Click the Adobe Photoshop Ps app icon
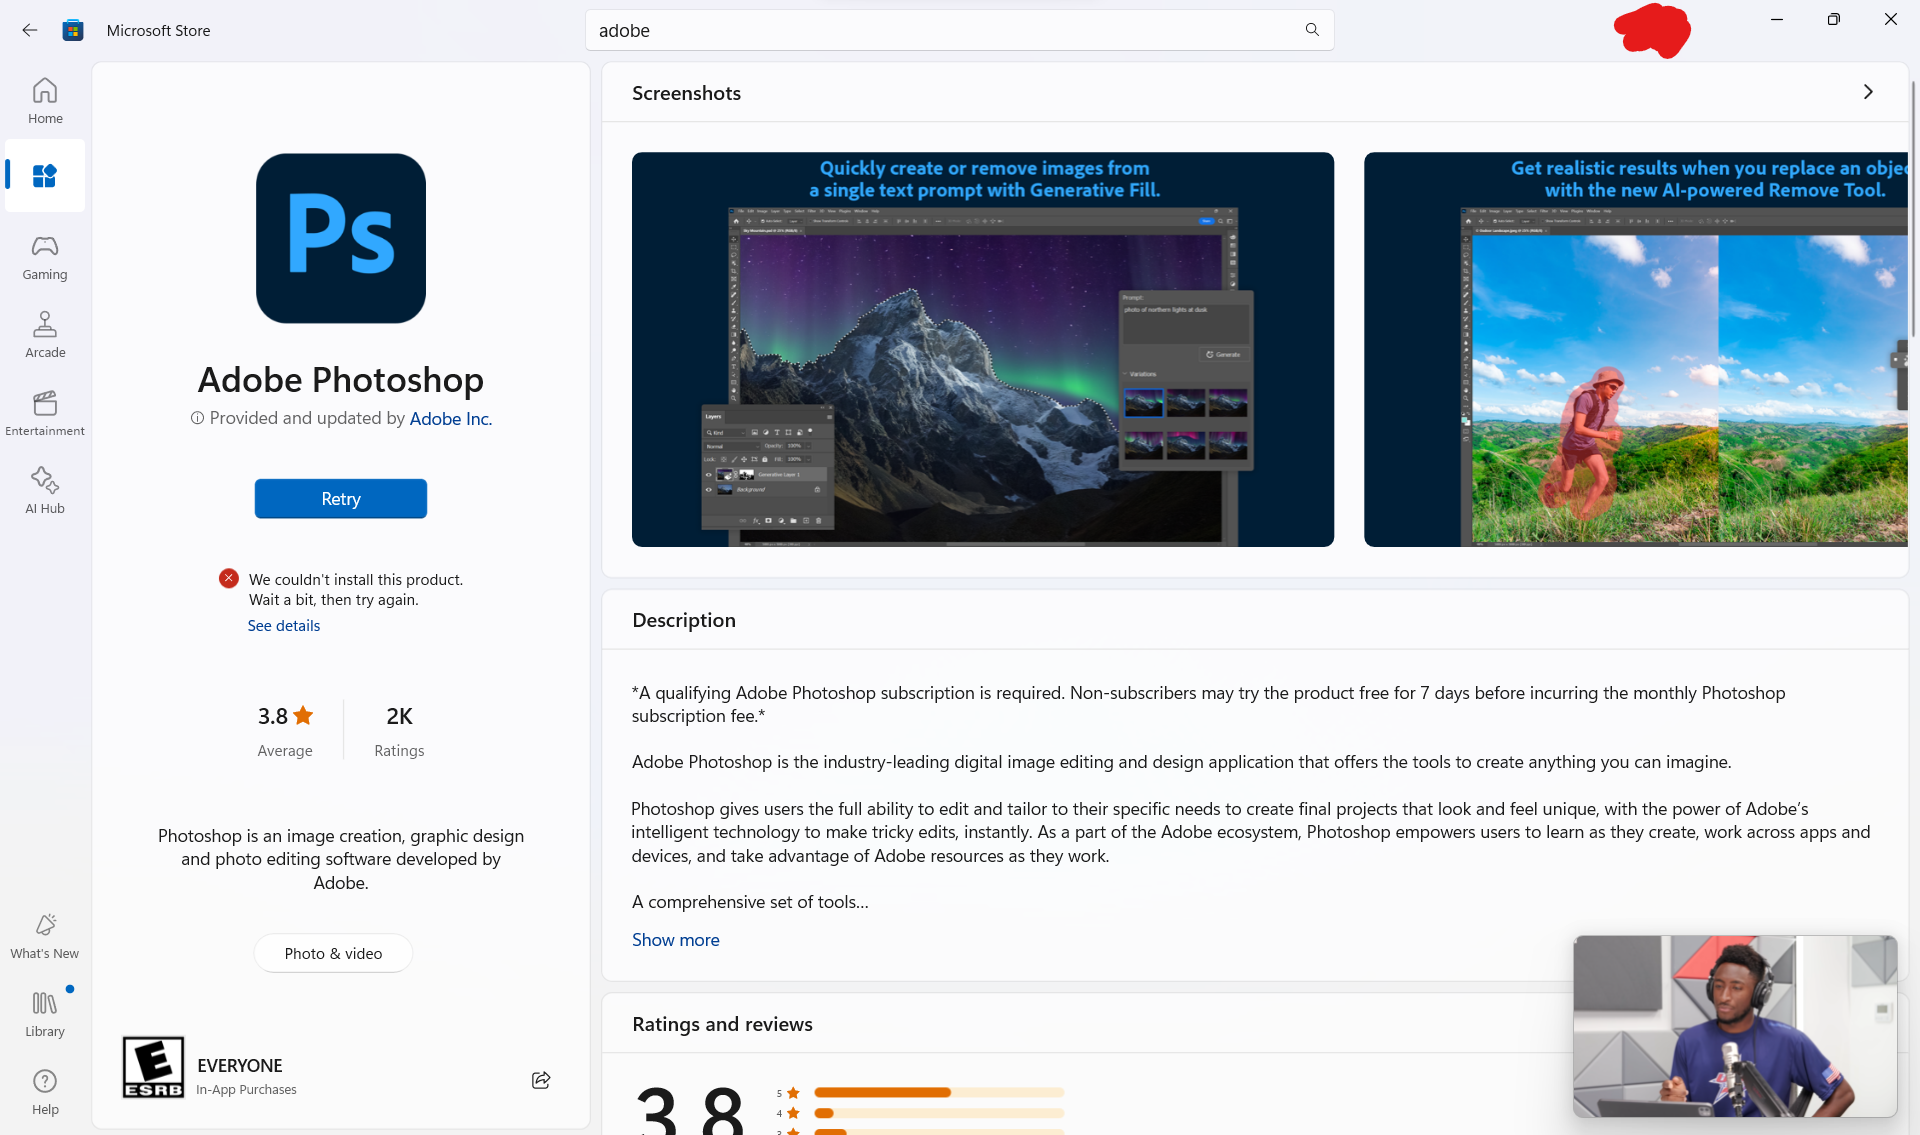The height and width of the screenshot is (1135, 1920). click(341, 238)
